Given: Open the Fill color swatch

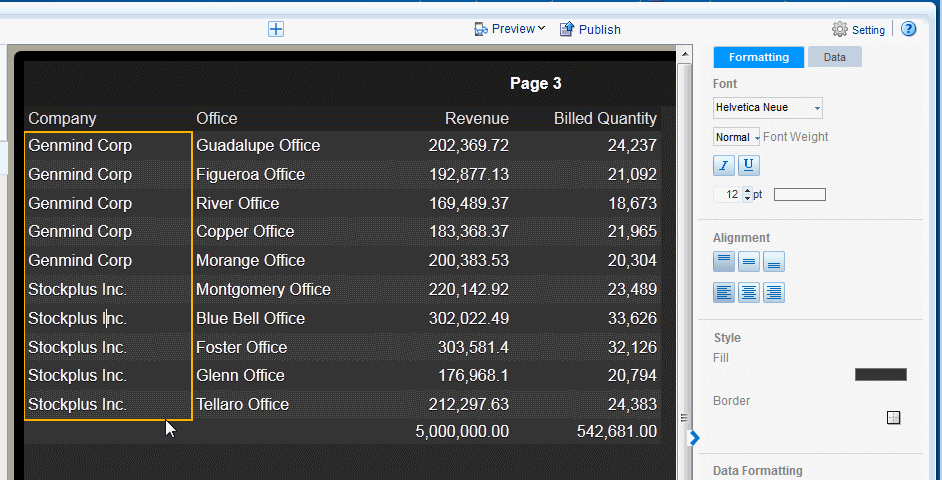Looking at the screenshot, I should click(881, 375).
